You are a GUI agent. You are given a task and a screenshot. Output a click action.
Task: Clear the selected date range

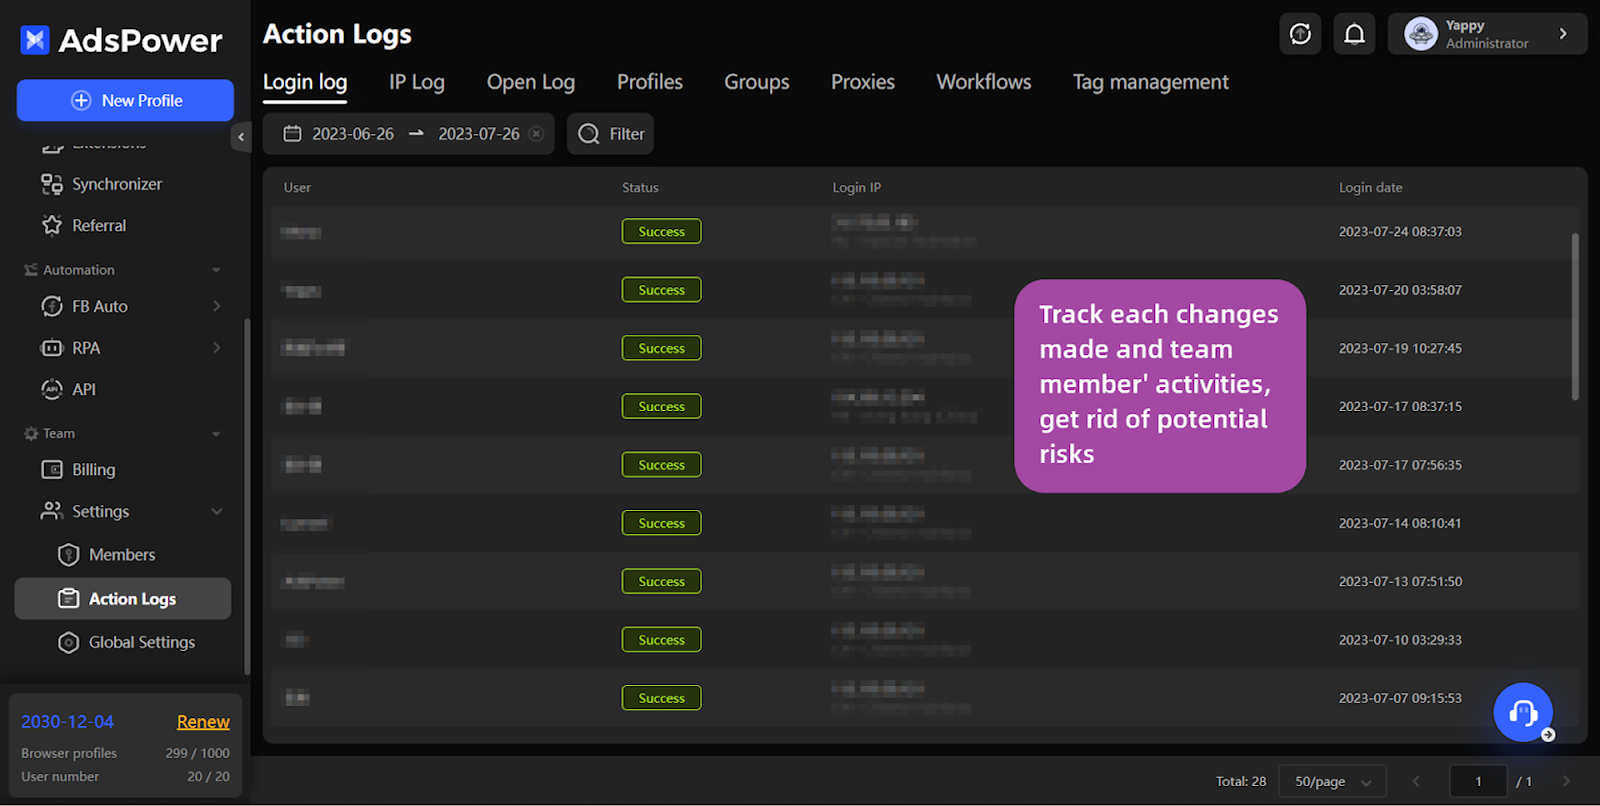pos(536,134)
